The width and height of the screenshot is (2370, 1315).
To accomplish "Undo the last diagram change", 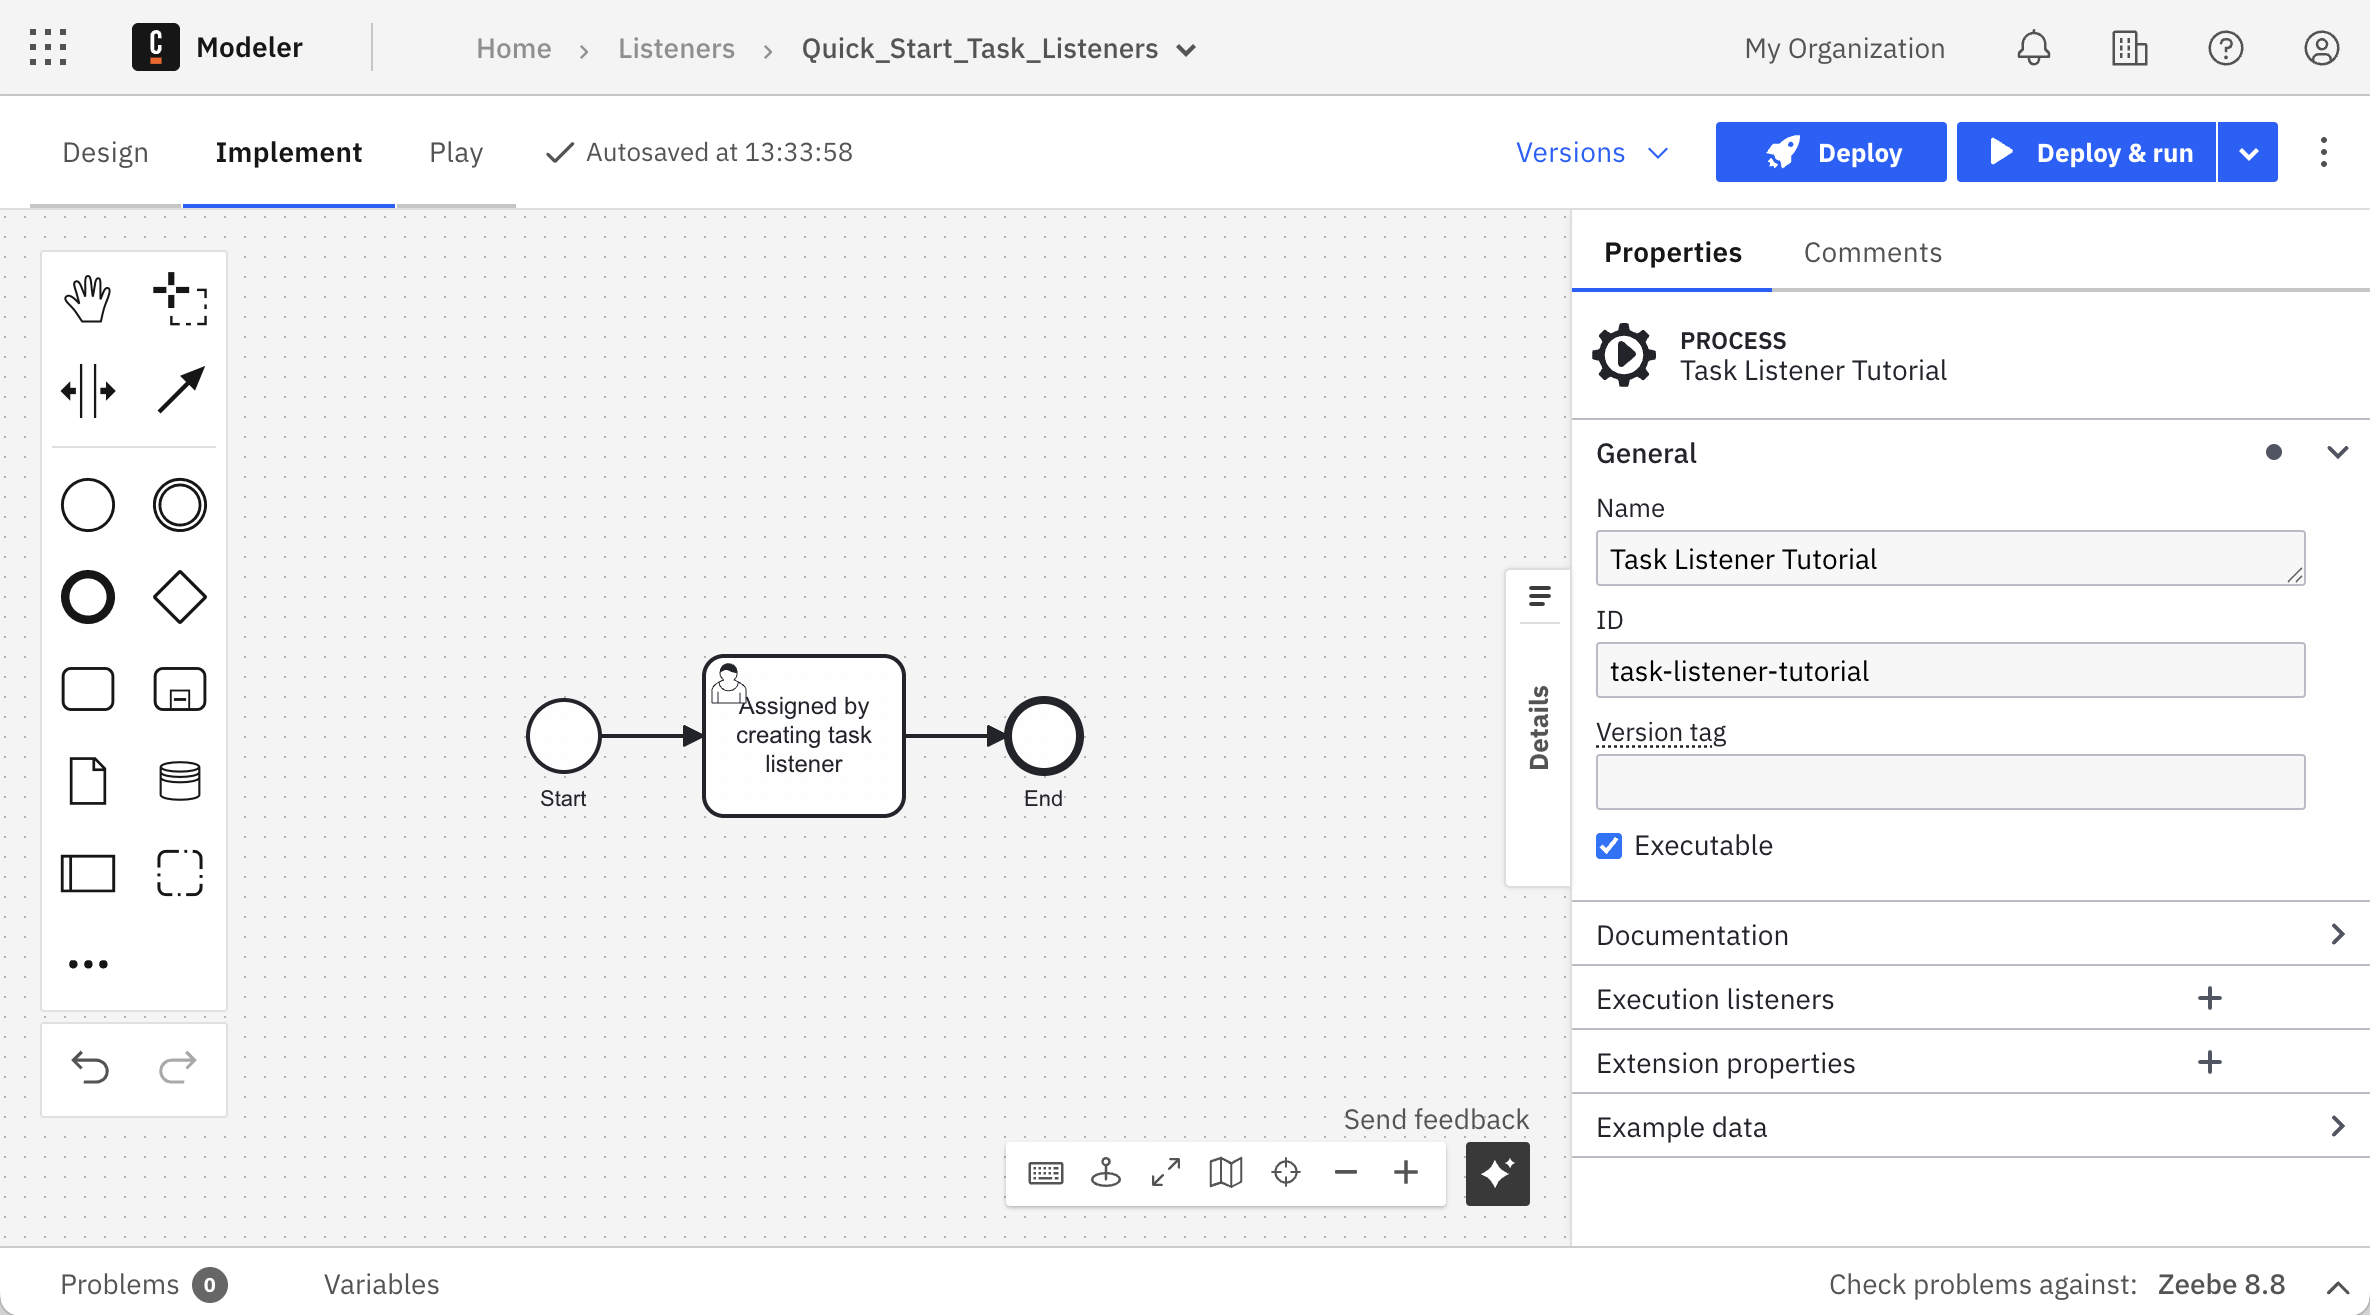I will pos(90,1068).
